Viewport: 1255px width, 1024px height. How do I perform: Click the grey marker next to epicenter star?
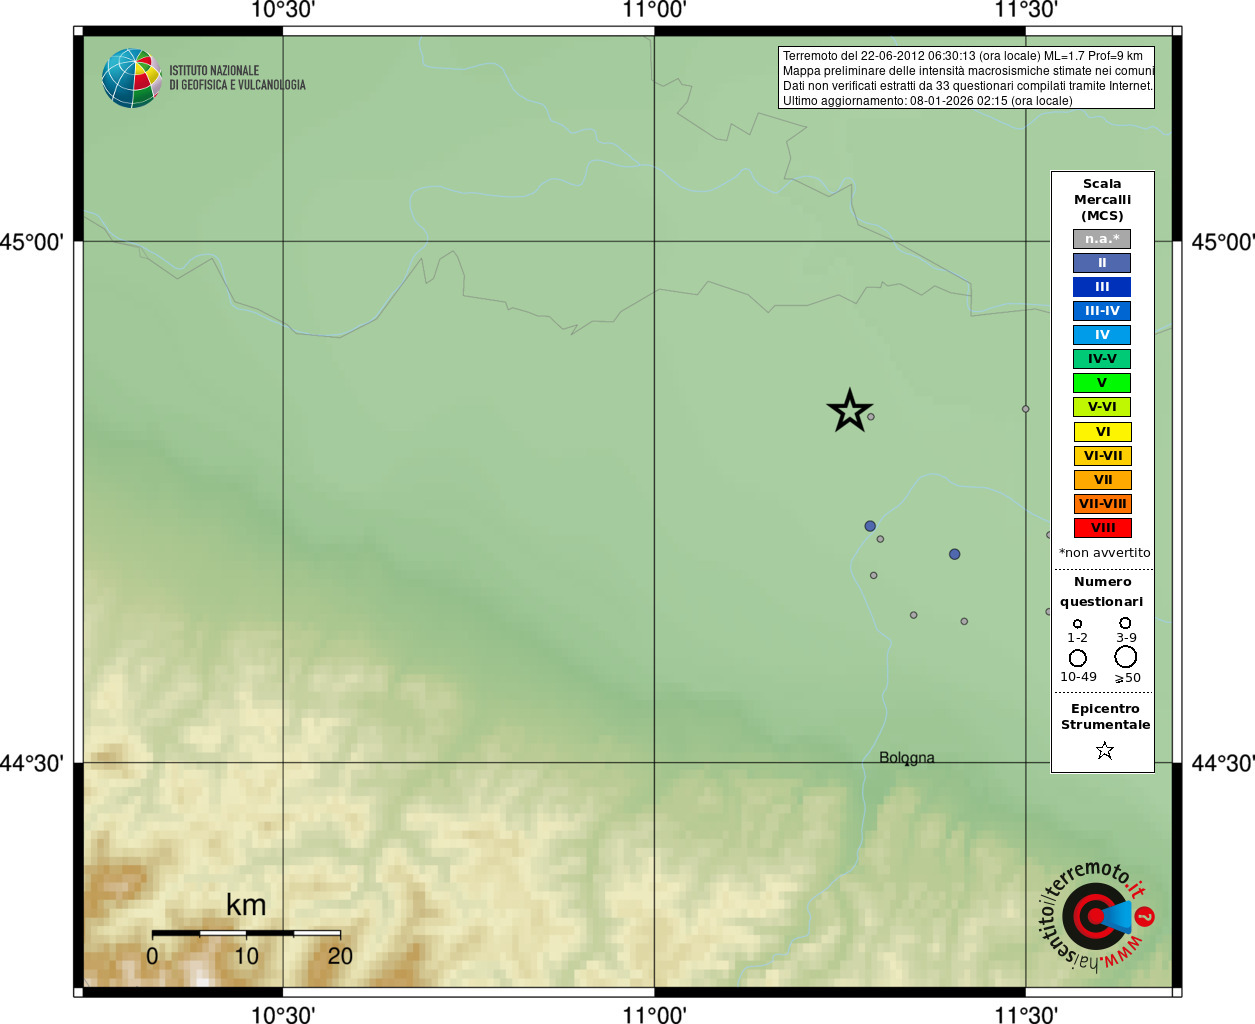pyautogui.click(x=871, y=417)
